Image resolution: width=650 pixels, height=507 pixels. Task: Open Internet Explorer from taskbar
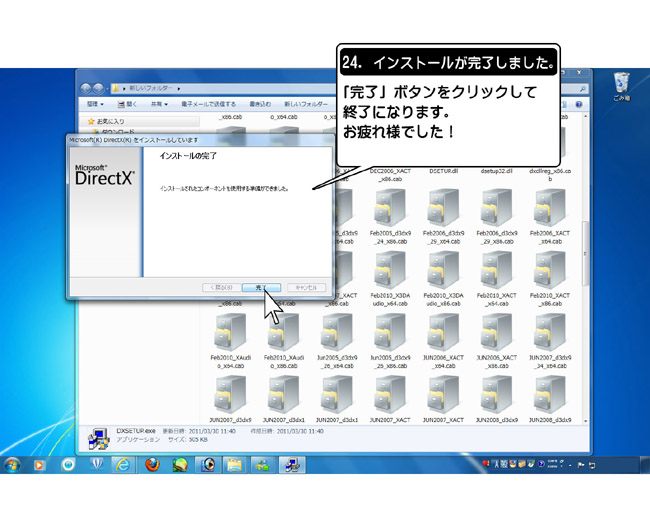coord(123,465)
